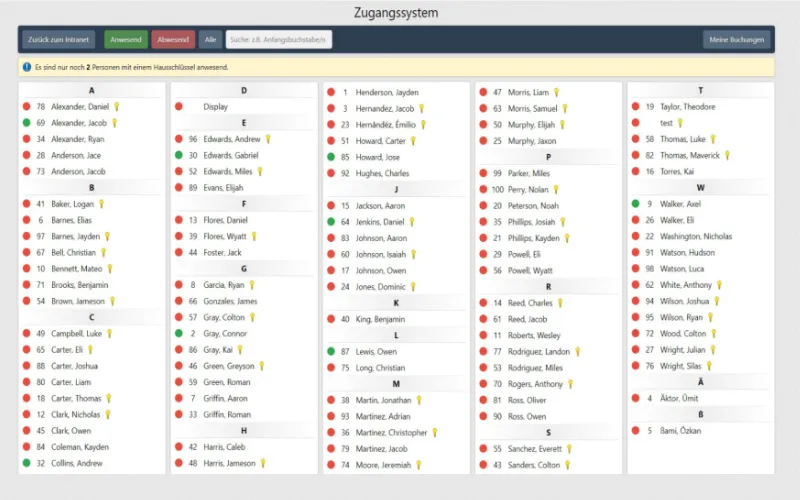The height and width of the screenshot is (500, 800).
Task: Click the info icon in the yellow banner
Action: (x=26, y=67)
